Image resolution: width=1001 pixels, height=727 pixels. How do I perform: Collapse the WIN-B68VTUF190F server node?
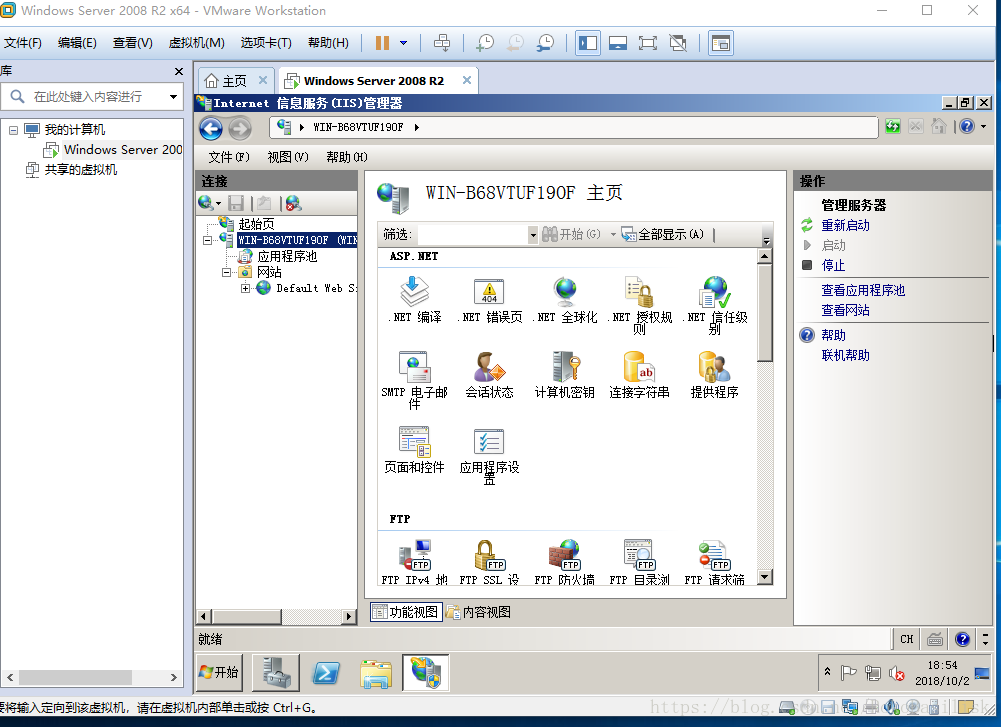tap(207, 241)
